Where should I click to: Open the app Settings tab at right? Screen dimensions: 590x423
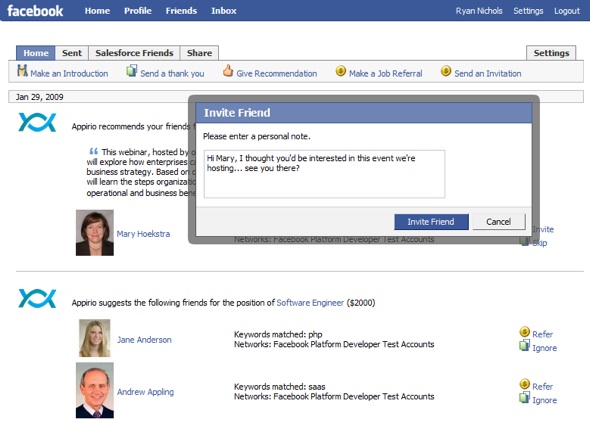point(551,53)
